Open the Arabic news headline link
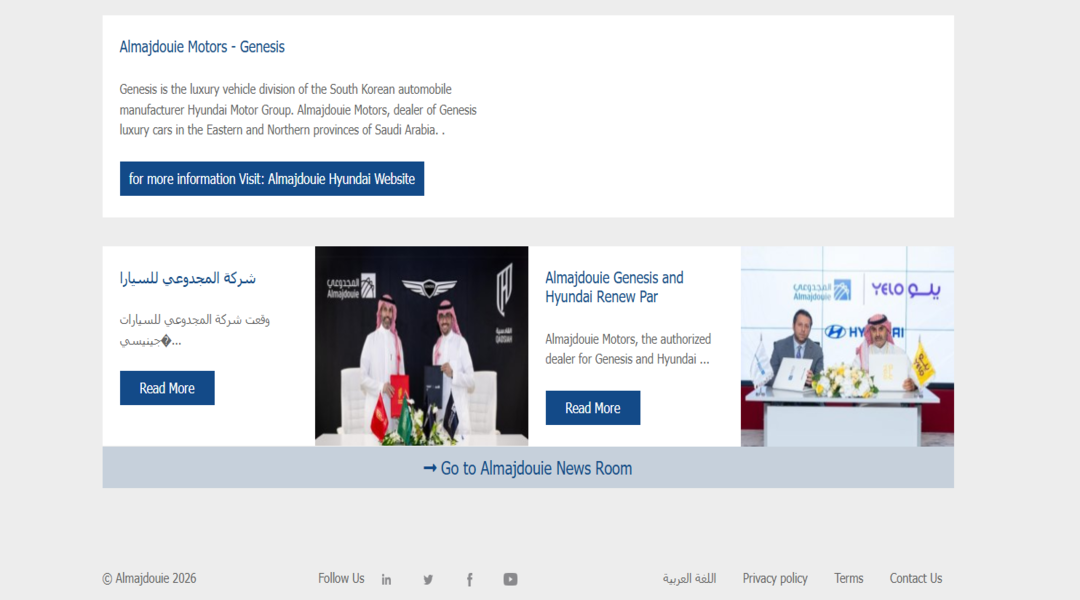This screenshot has height=600, width=1080. [x=188, y=278]
